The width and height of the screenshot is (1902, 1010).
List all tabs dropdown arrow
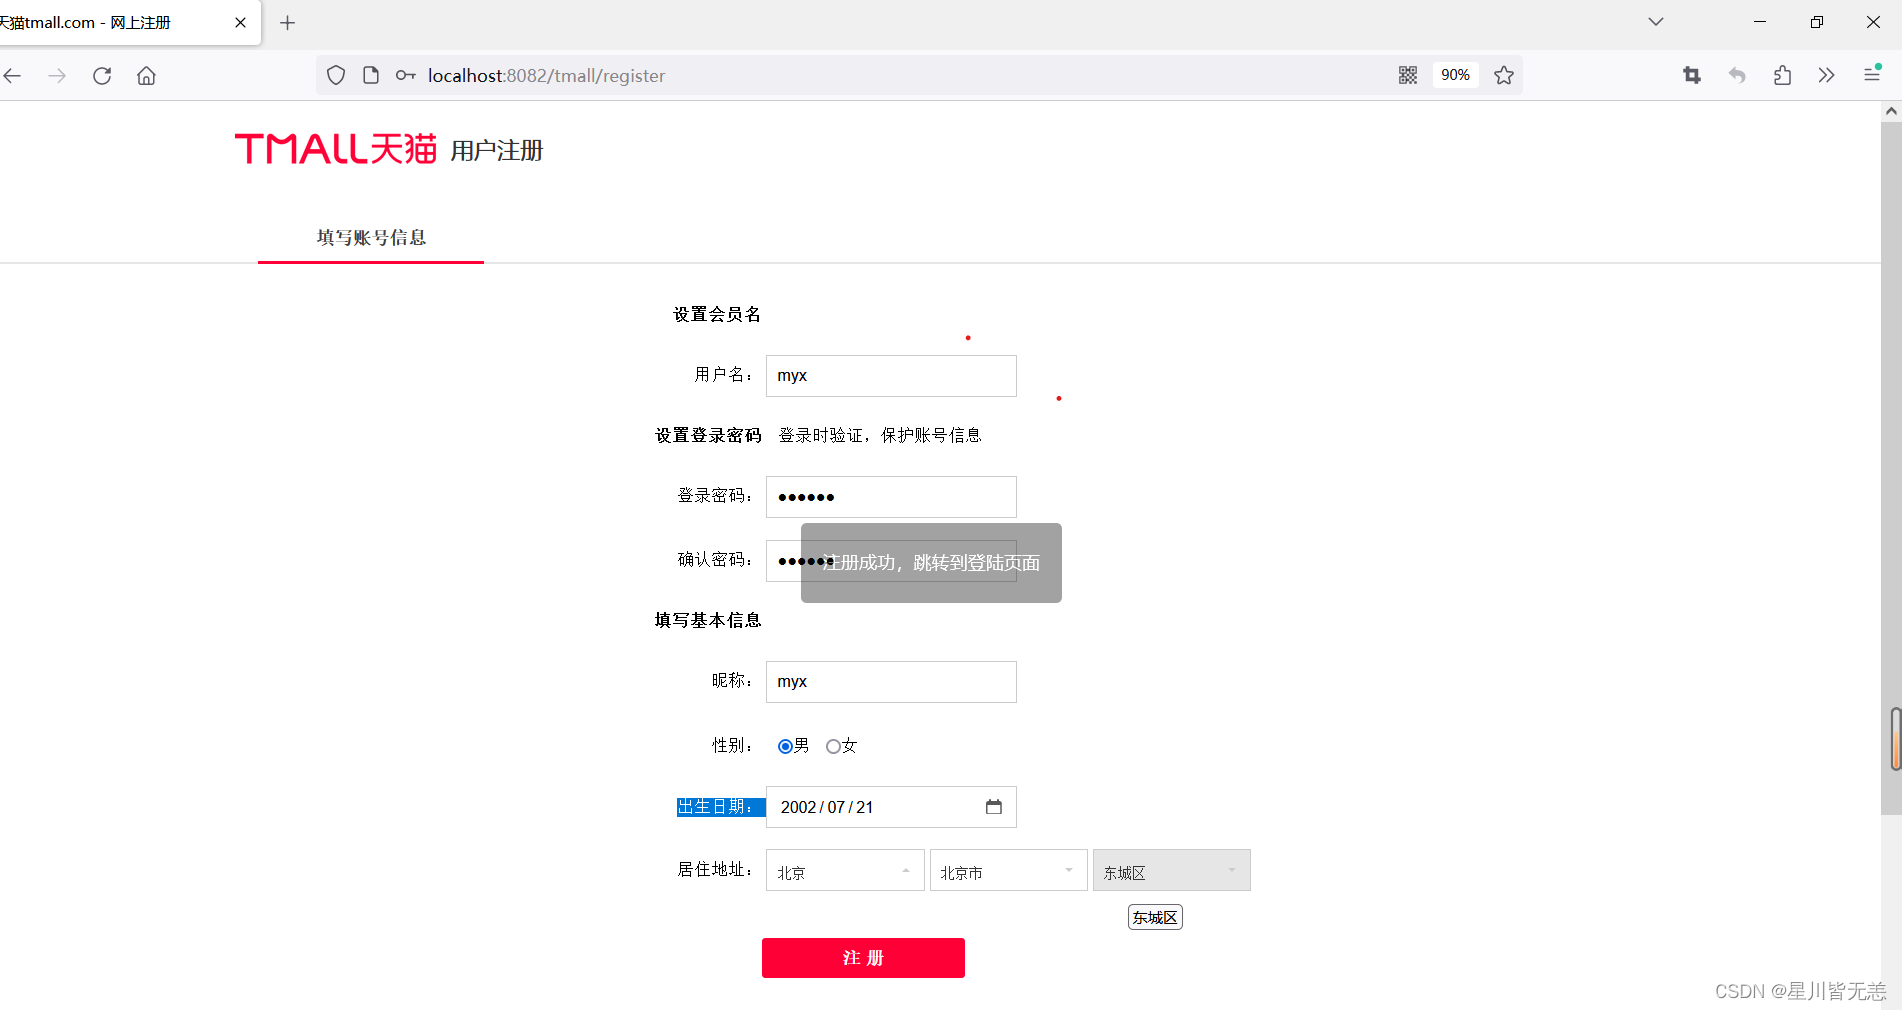coord(1656,21)
